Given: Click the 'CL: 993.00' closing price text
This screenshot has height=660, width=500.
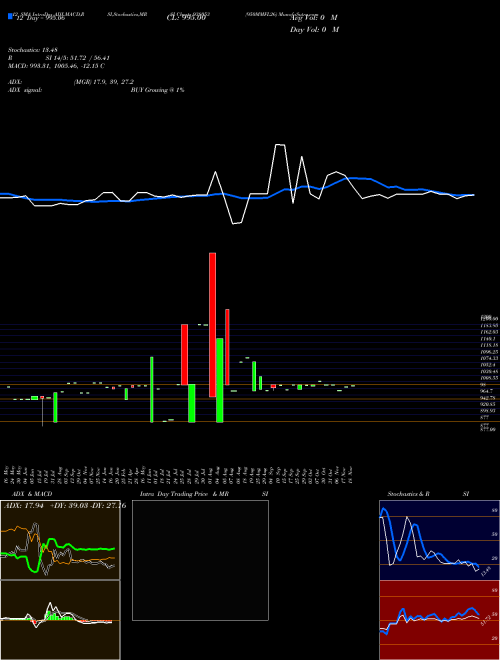Looking at the screenshot, I should point(186,18).
